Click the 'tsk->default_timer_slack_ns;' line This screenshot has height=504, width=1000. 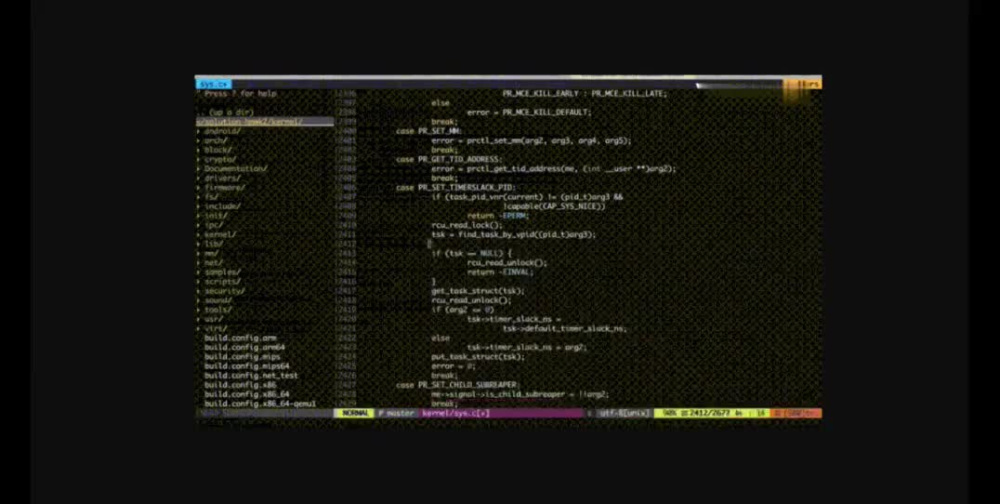pos(564,329)
